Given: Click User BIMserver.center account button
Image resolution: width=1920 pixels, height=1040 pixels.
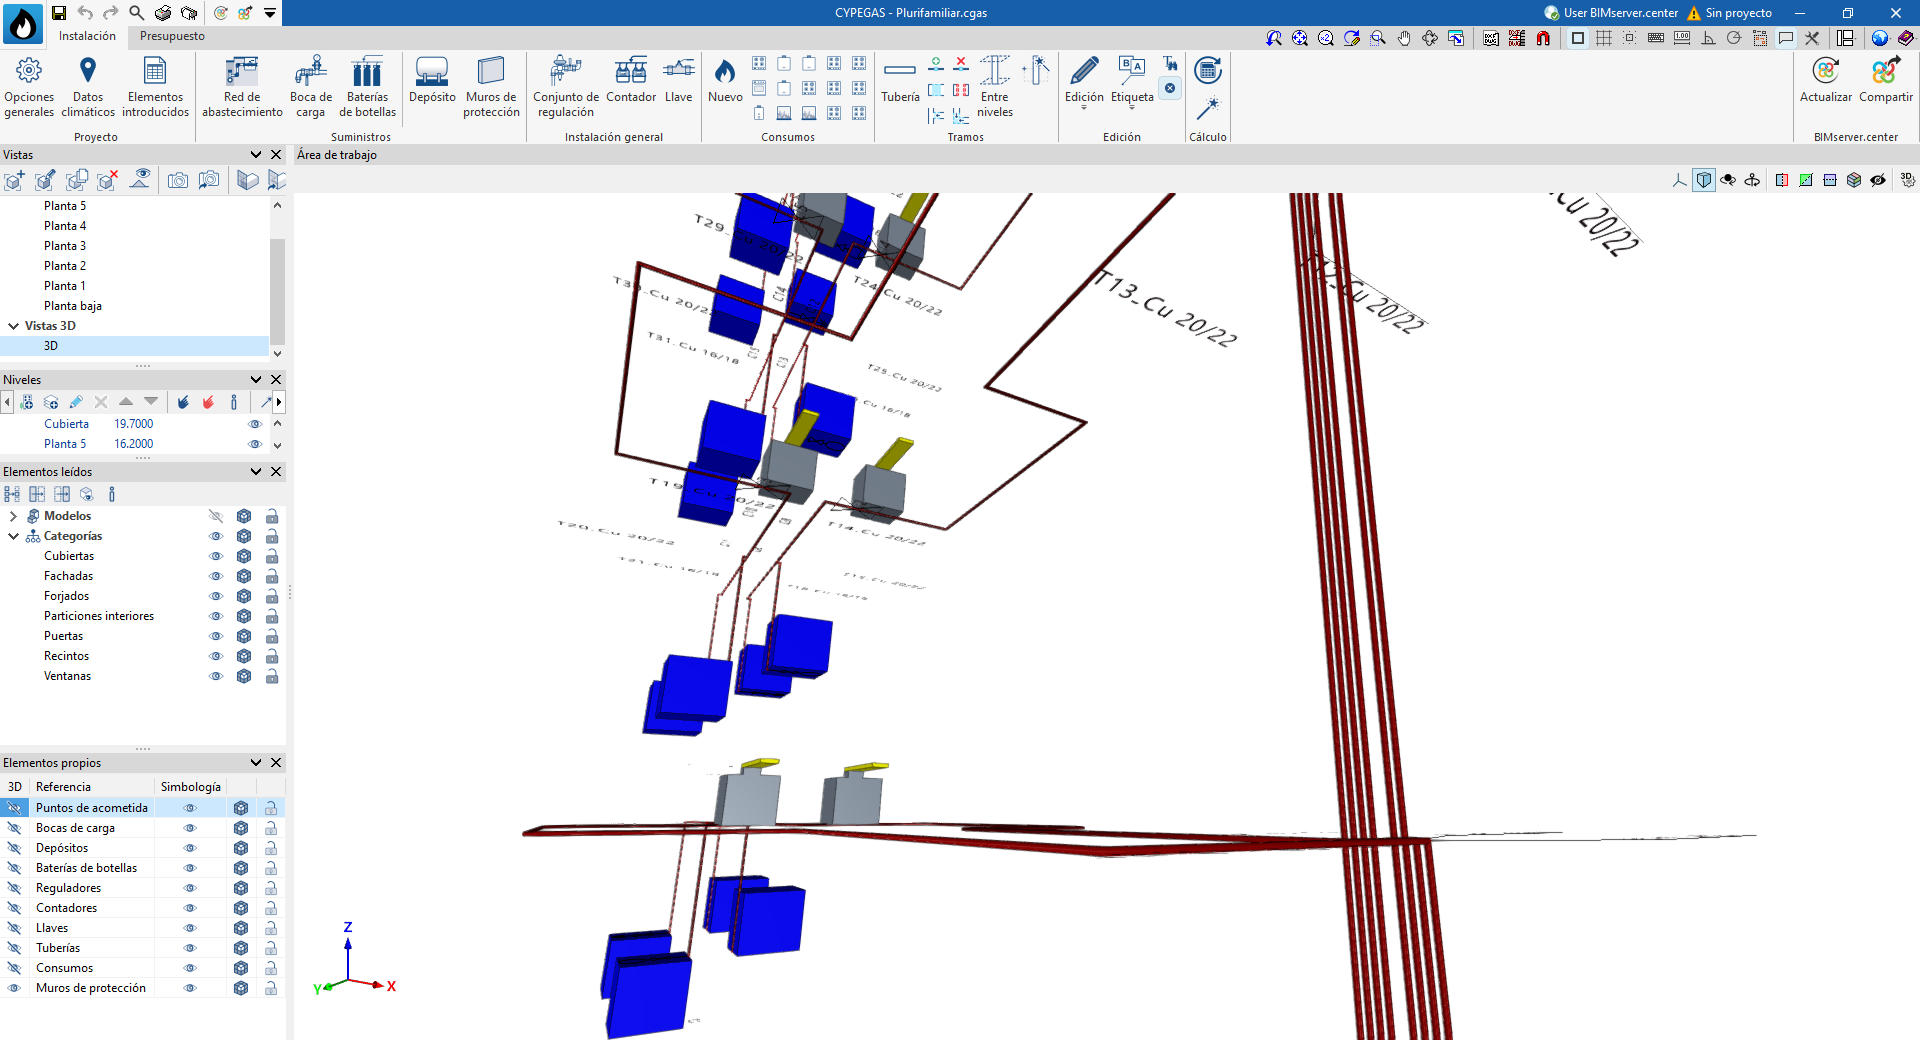Looking at the screenshot, I should pyautogui.click(x=1611, y=13).
